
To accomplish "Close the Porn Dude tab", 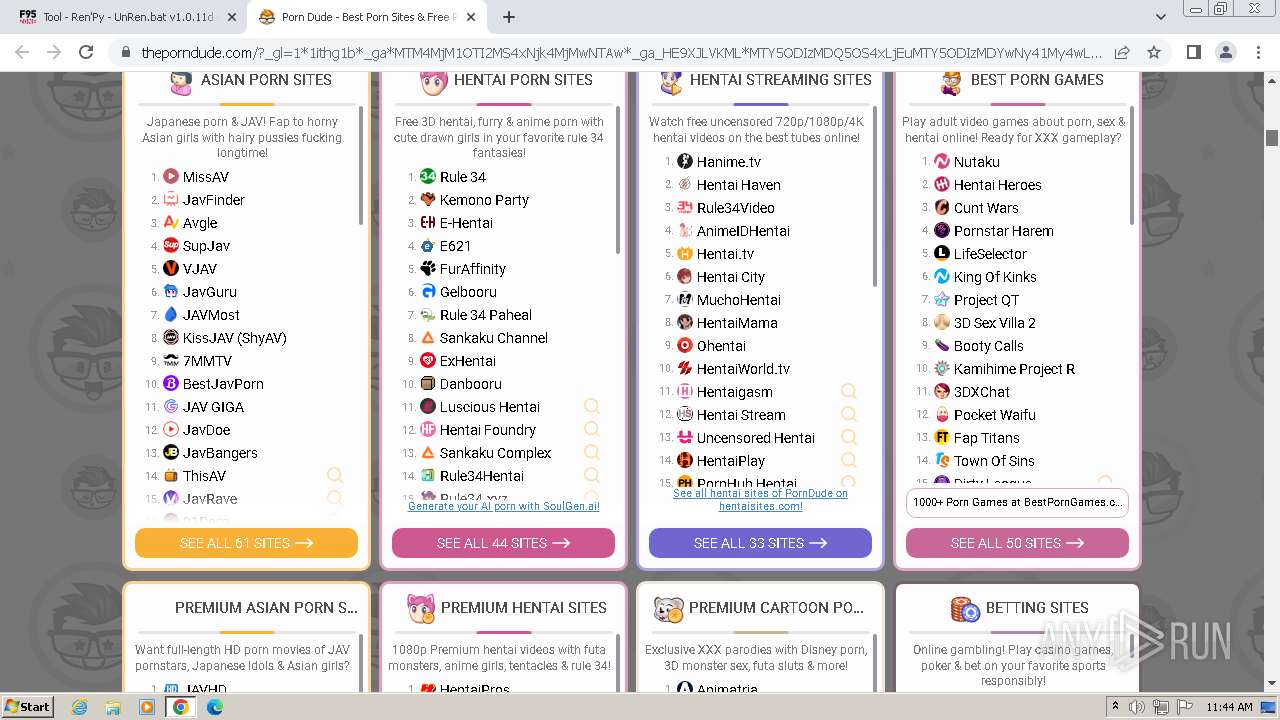I will click(x=472, y=17).
